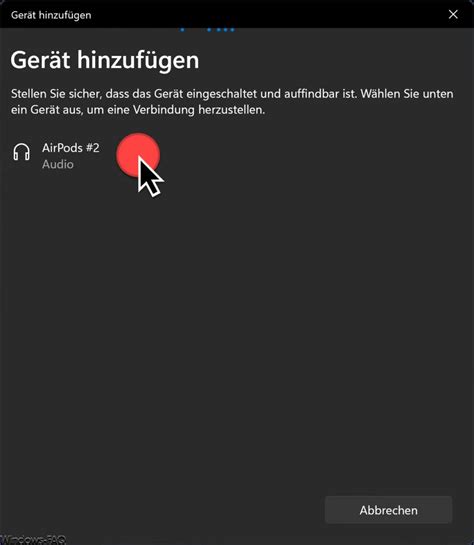Click the text Verbindung herzustellen

coord(199,110)
